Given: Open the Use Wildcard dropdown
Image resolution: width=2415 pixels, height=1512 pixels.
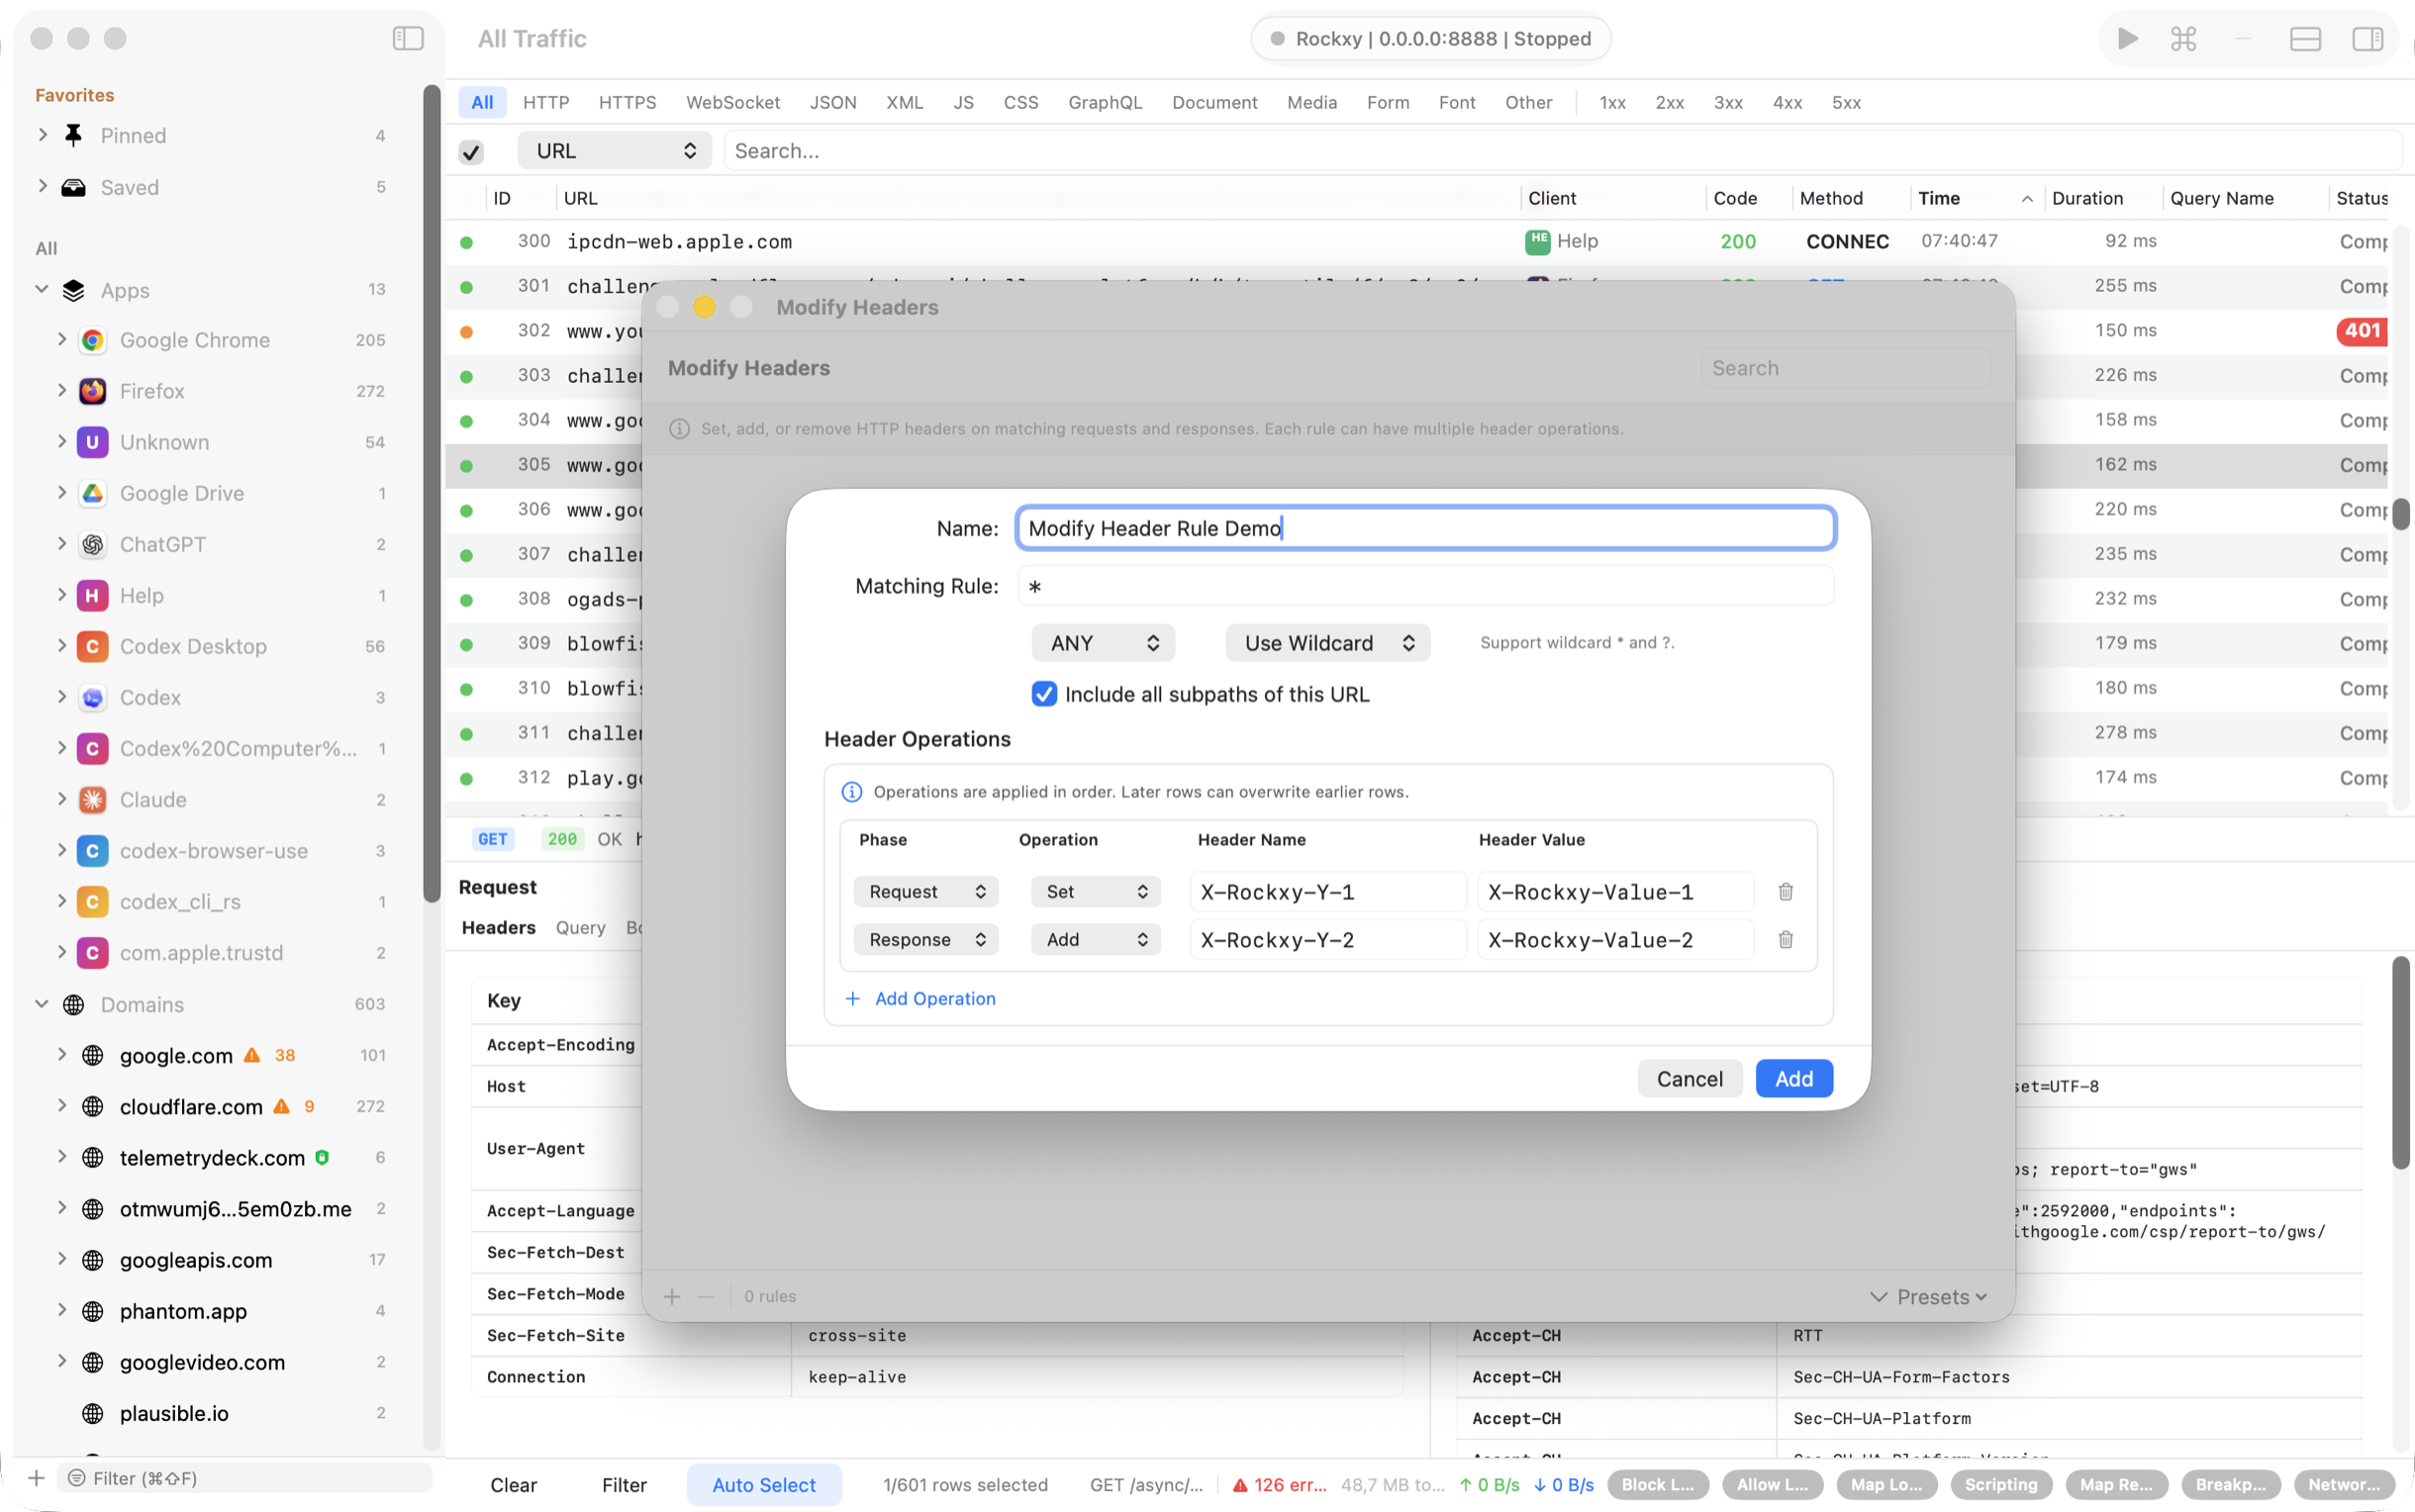Looking at the screenshot, I should 1328,643.
